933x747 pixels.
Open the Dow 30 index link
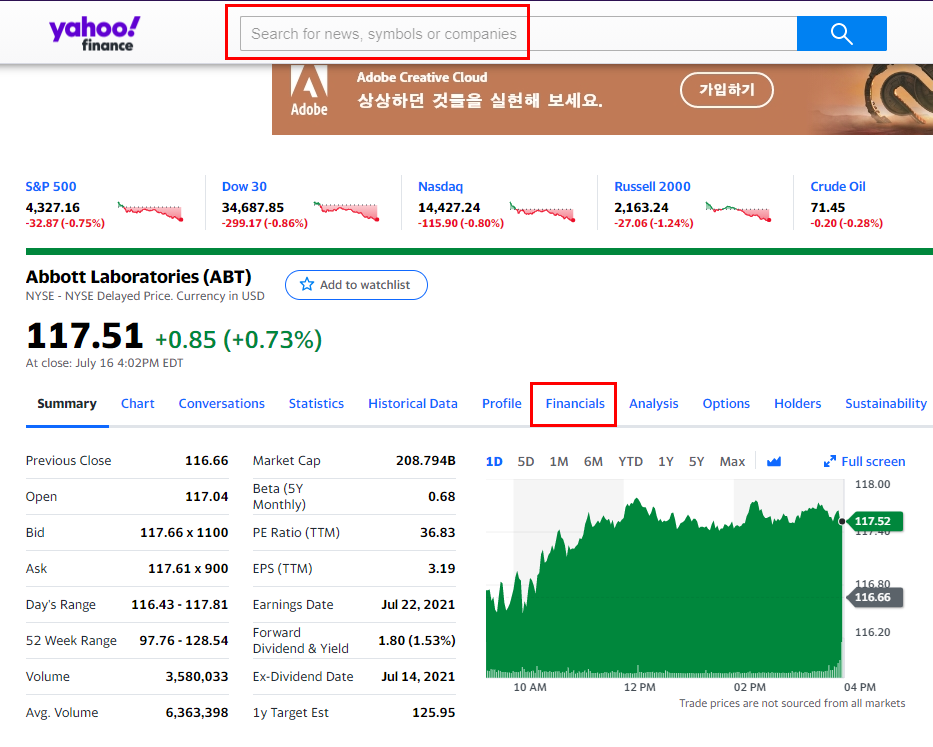244,186
